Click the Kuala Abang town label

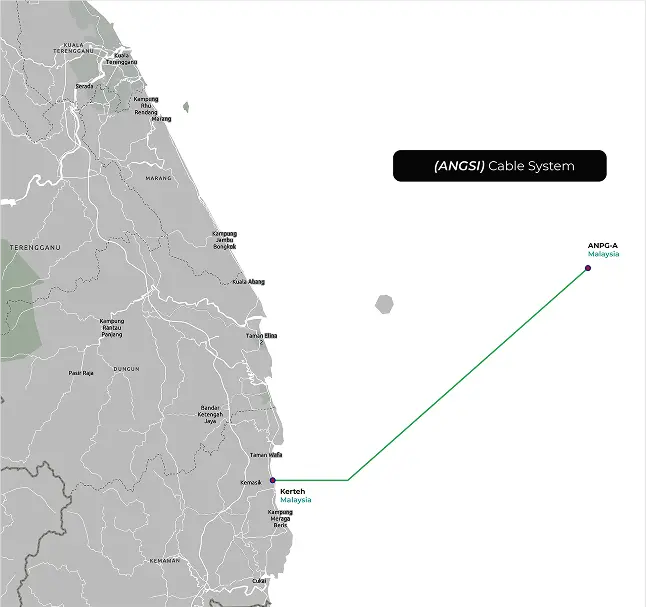248,282
